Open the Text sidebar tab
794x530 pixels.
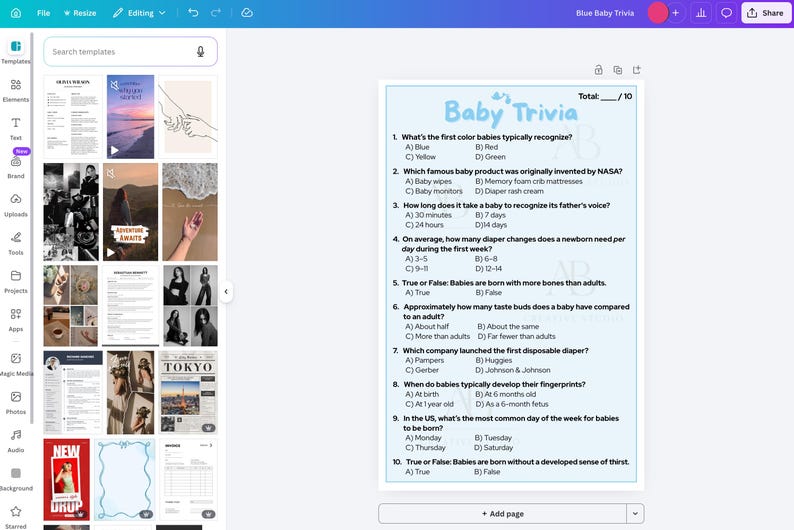[16, 129]
